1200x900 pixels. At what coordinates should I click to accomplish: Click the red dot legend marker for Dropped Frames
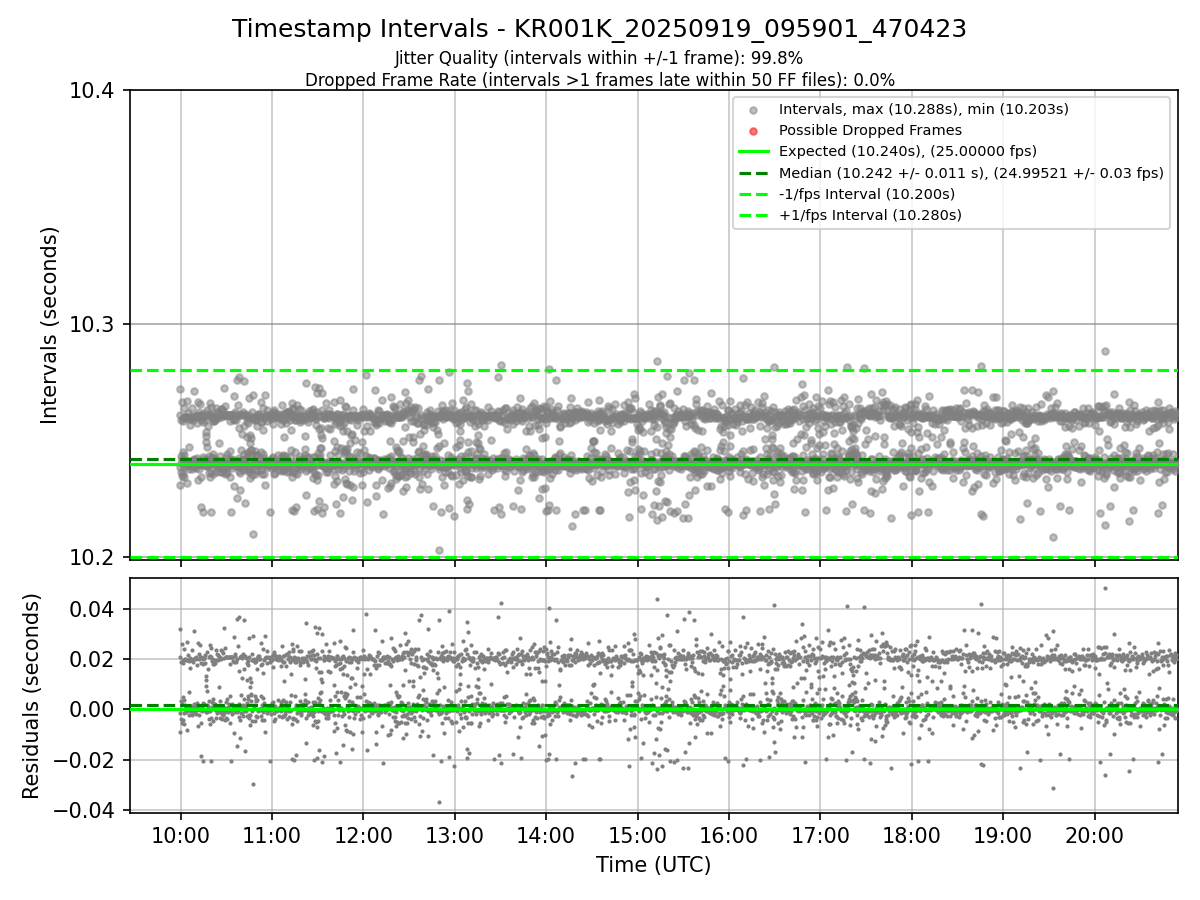pos(754,131)
